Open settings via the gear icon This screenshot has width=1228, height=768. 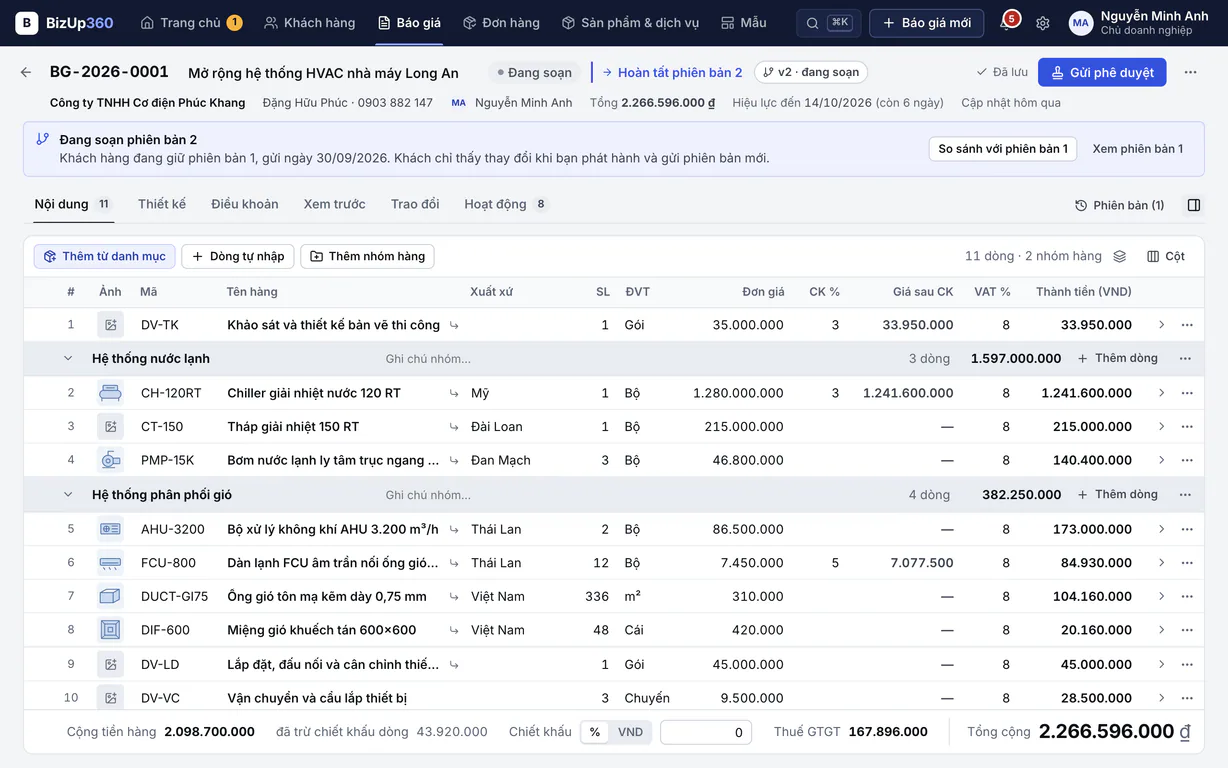click(1042, 23)
